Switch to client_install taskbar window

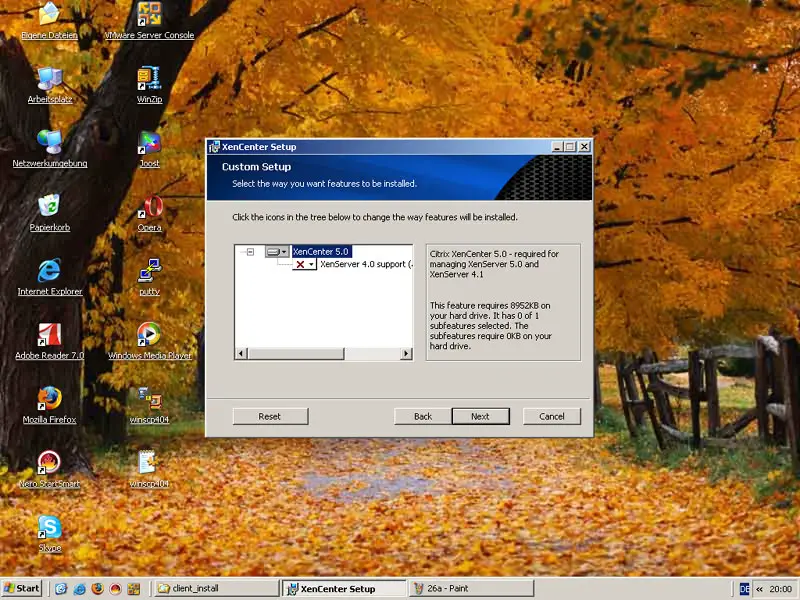tap(217, 588)
